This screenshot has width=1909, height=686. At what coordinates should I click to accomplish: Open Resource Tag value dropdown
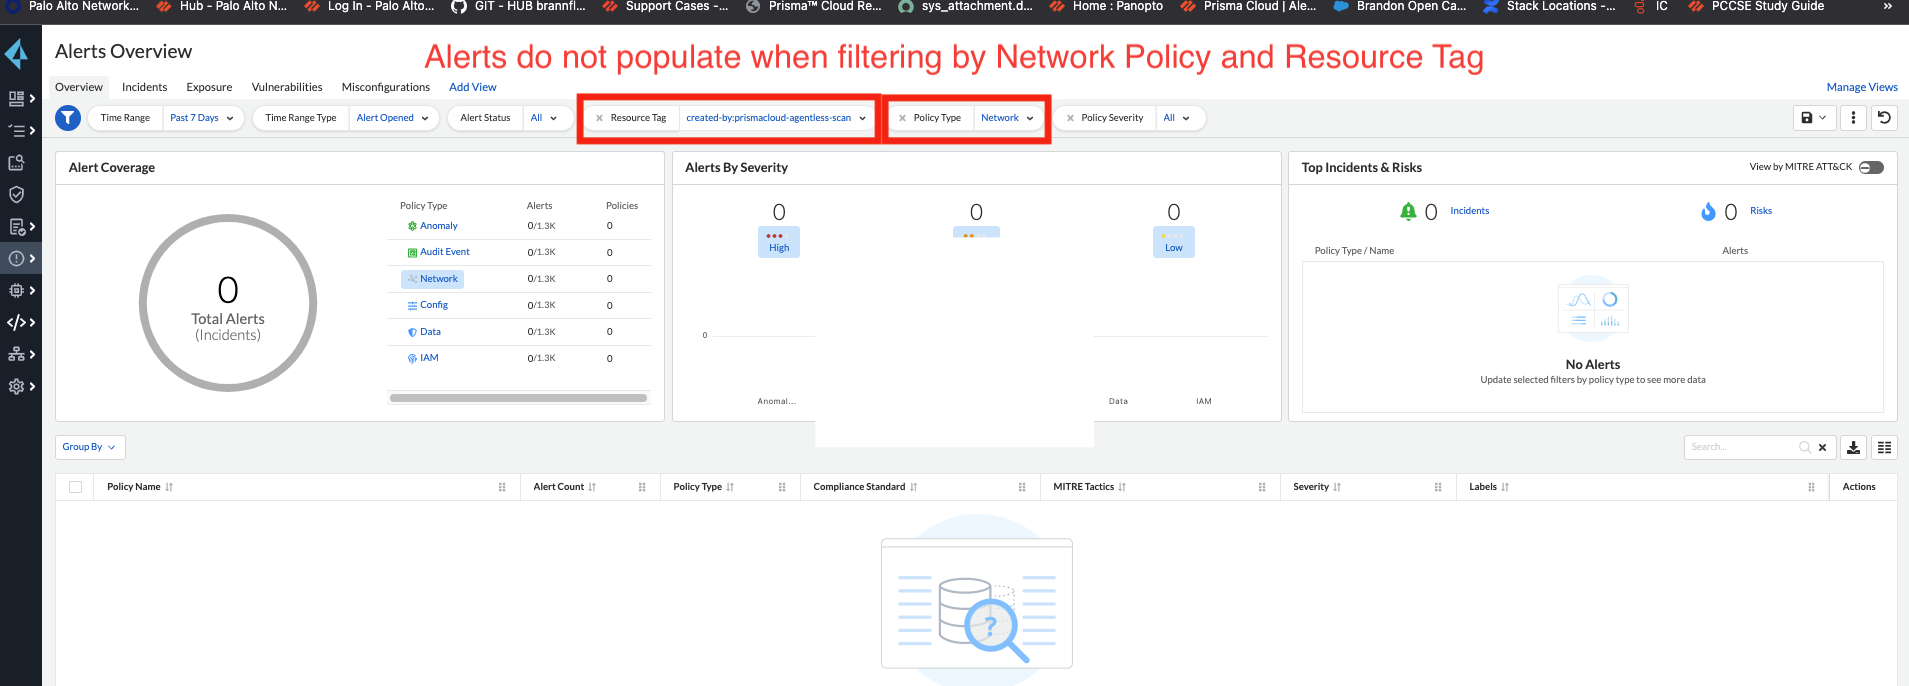point(776,118)
